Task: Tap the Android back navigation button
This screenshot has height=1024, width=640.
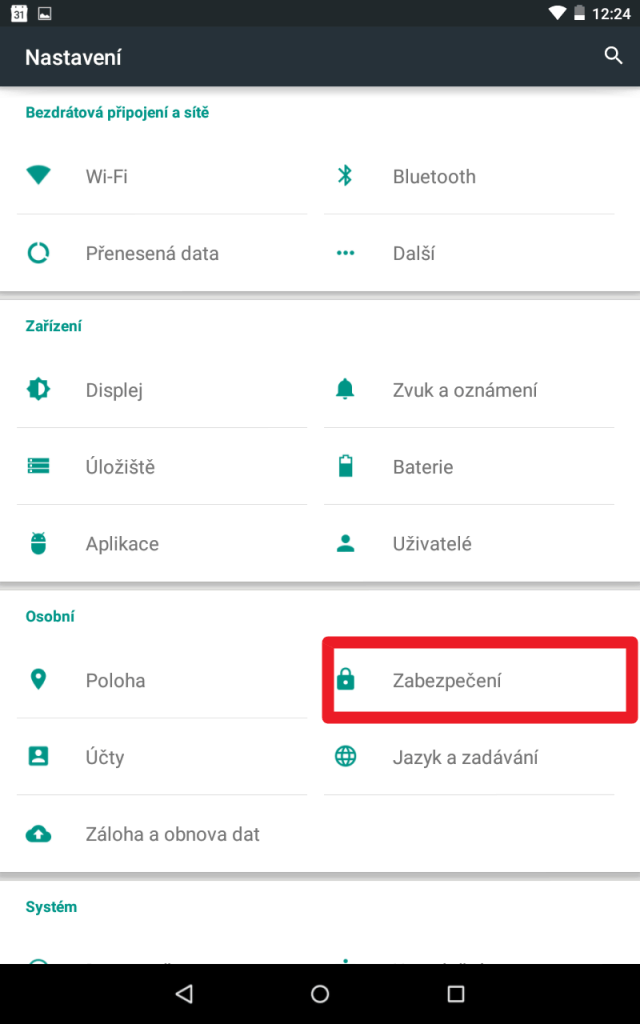Action: pyautogui.click(x=184, y=994)
